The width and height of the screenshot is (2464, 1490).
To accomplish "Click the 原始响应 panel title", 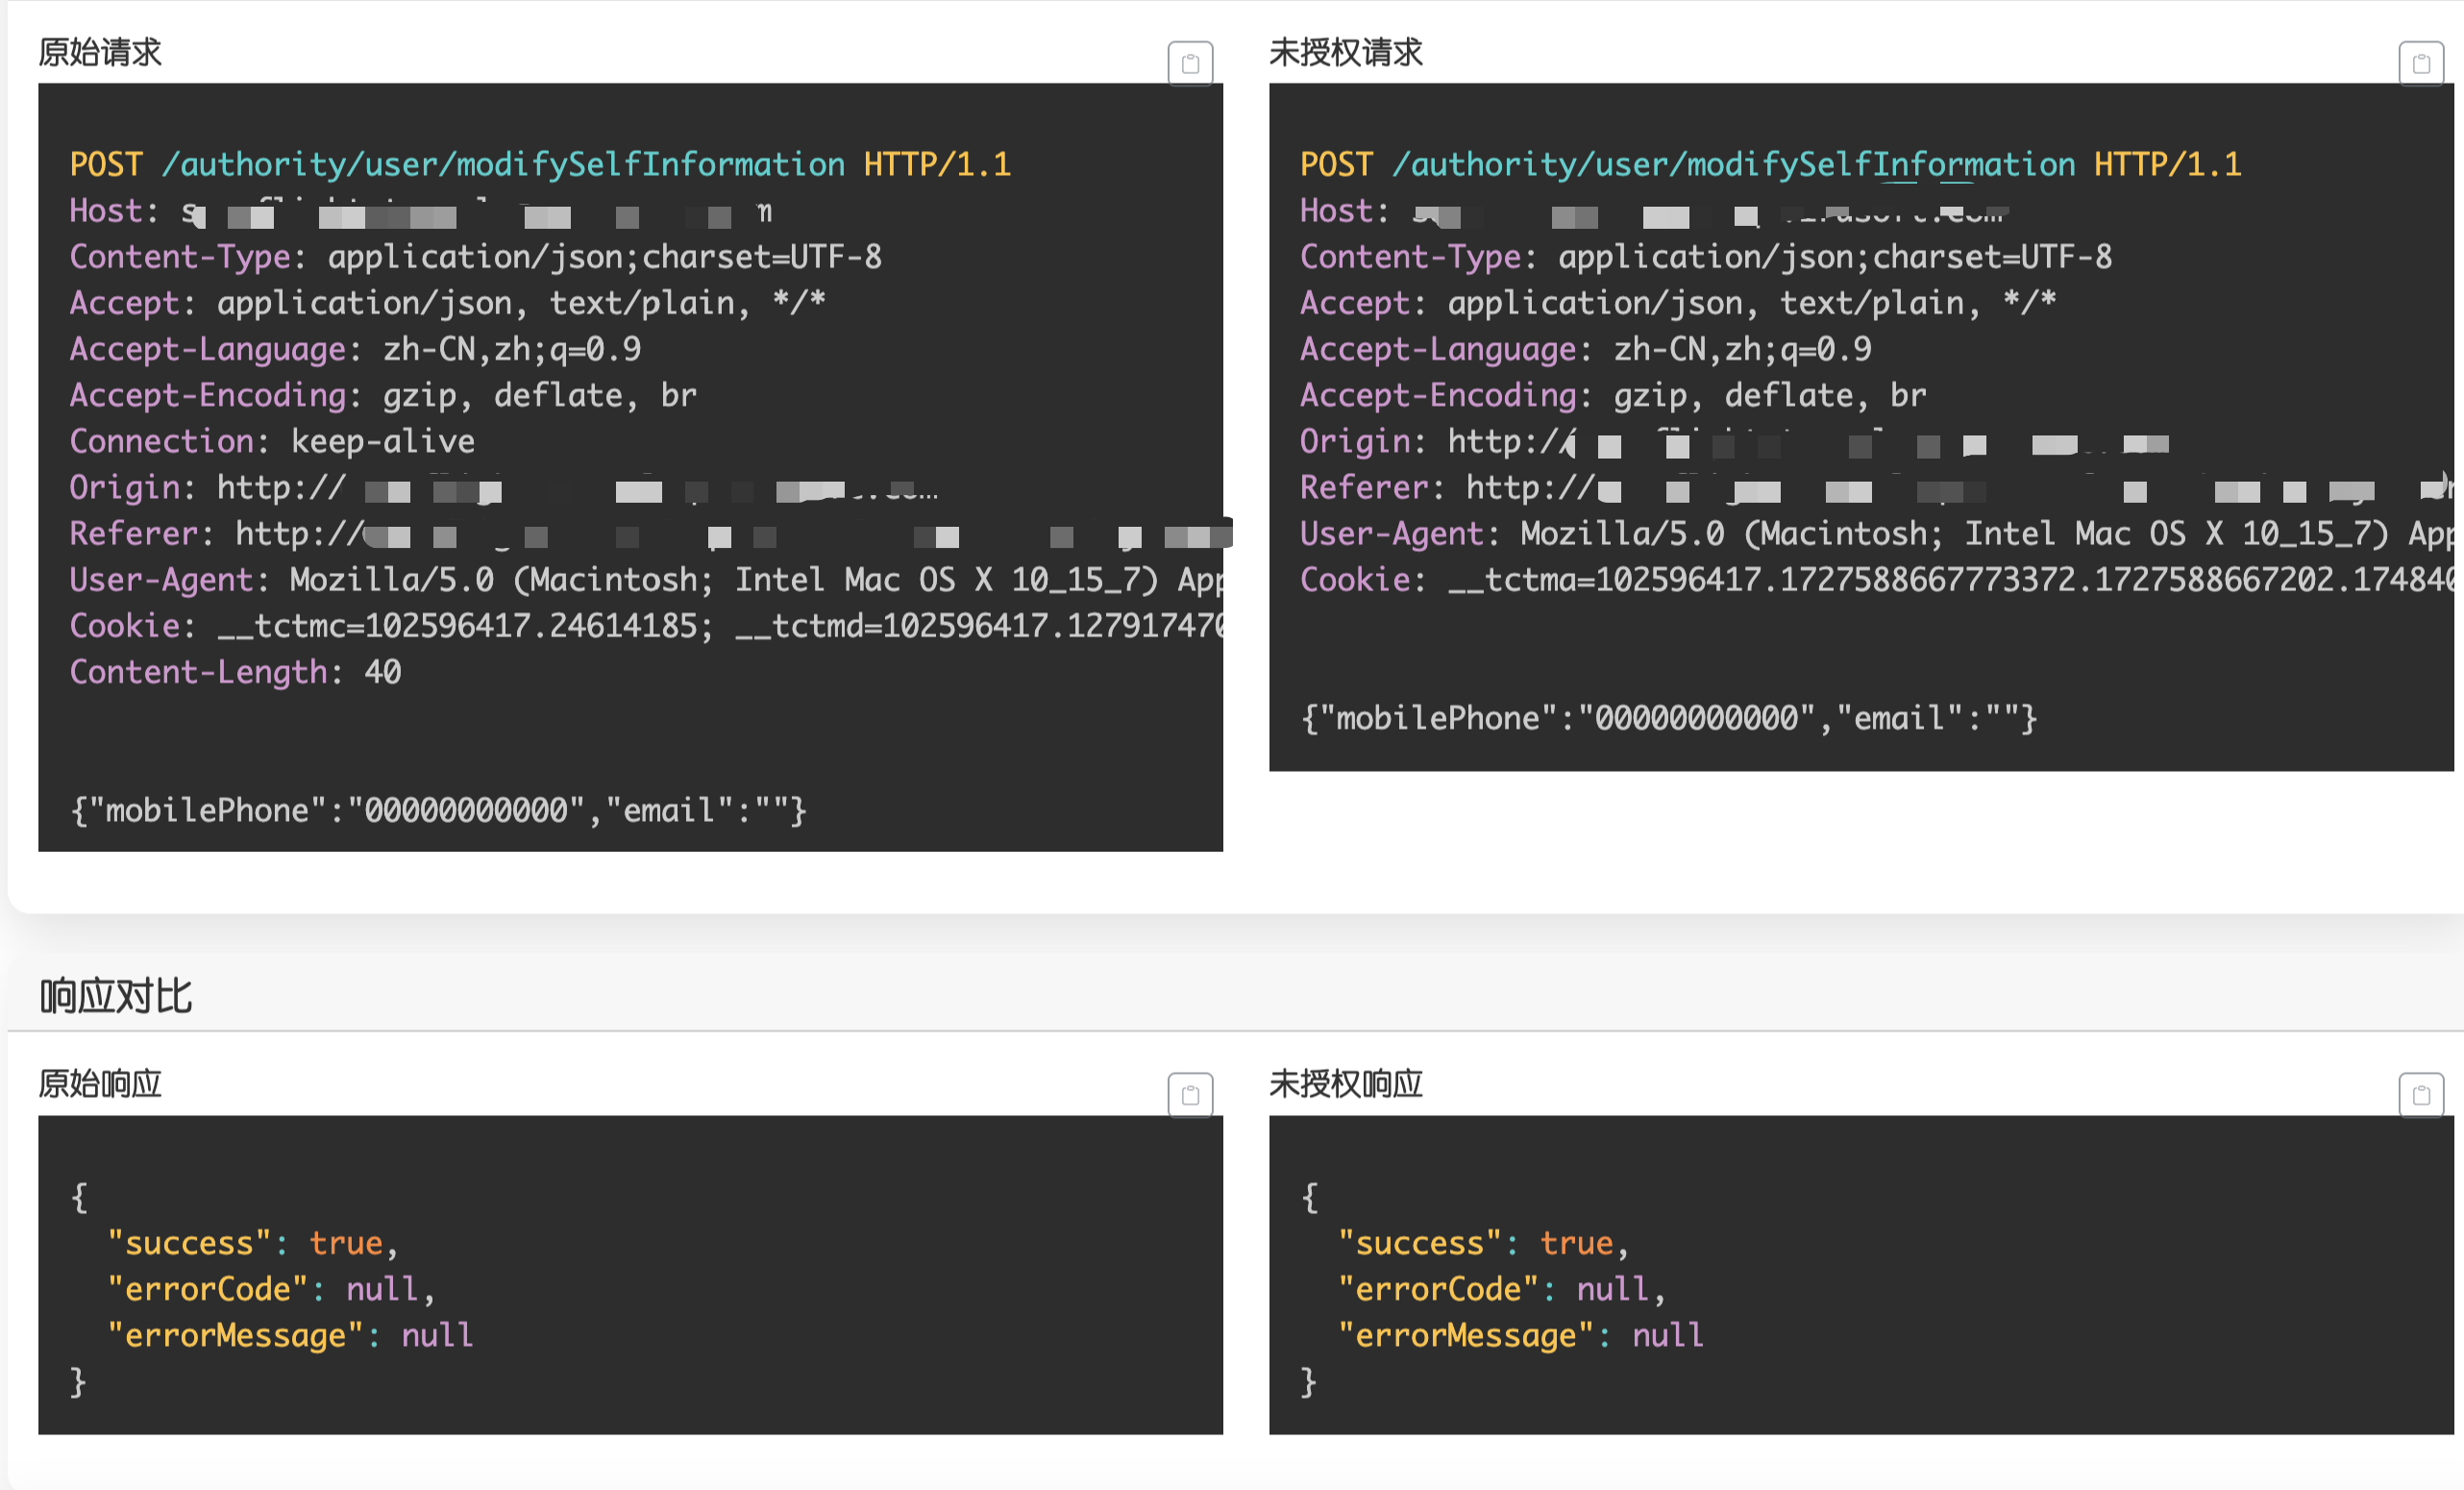I will (x=100, y=1083).
